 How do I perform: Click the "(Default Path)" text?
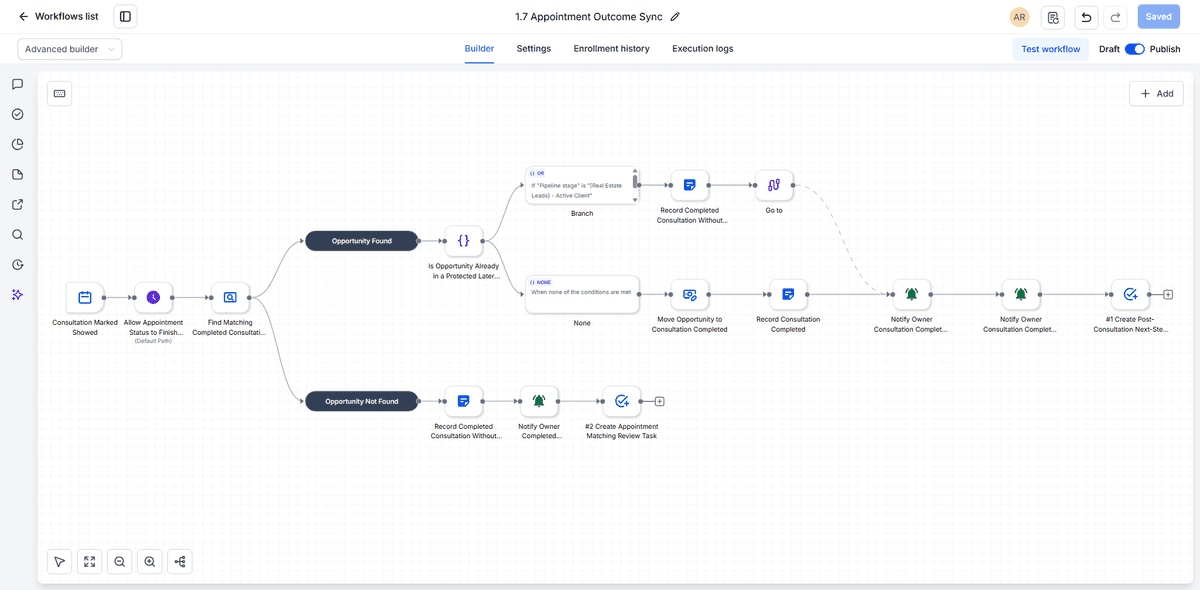pyautogui.click(x=153, y=341)
